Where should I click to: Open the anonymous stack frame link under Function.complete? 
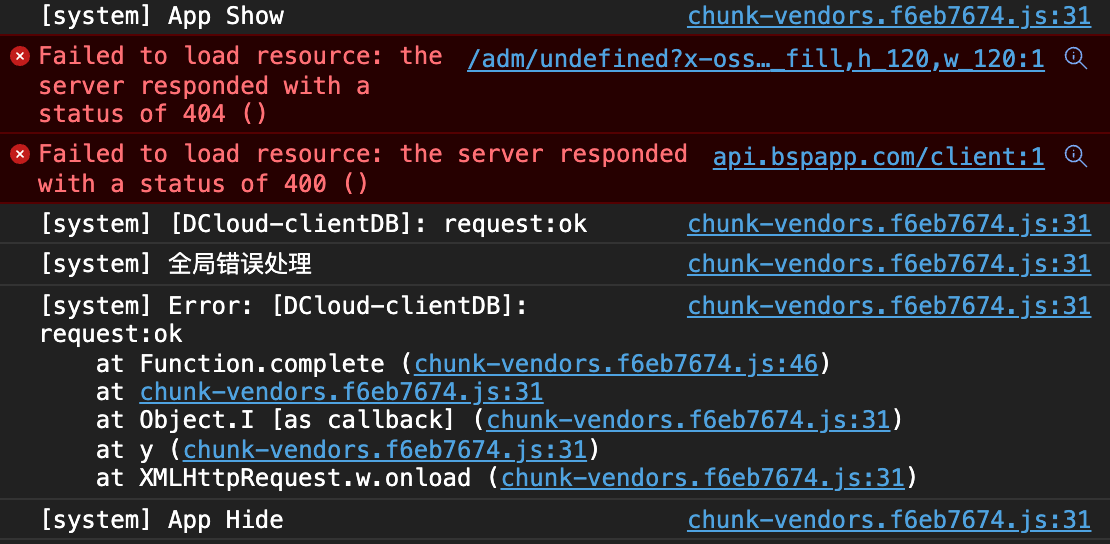coord(341,392)
